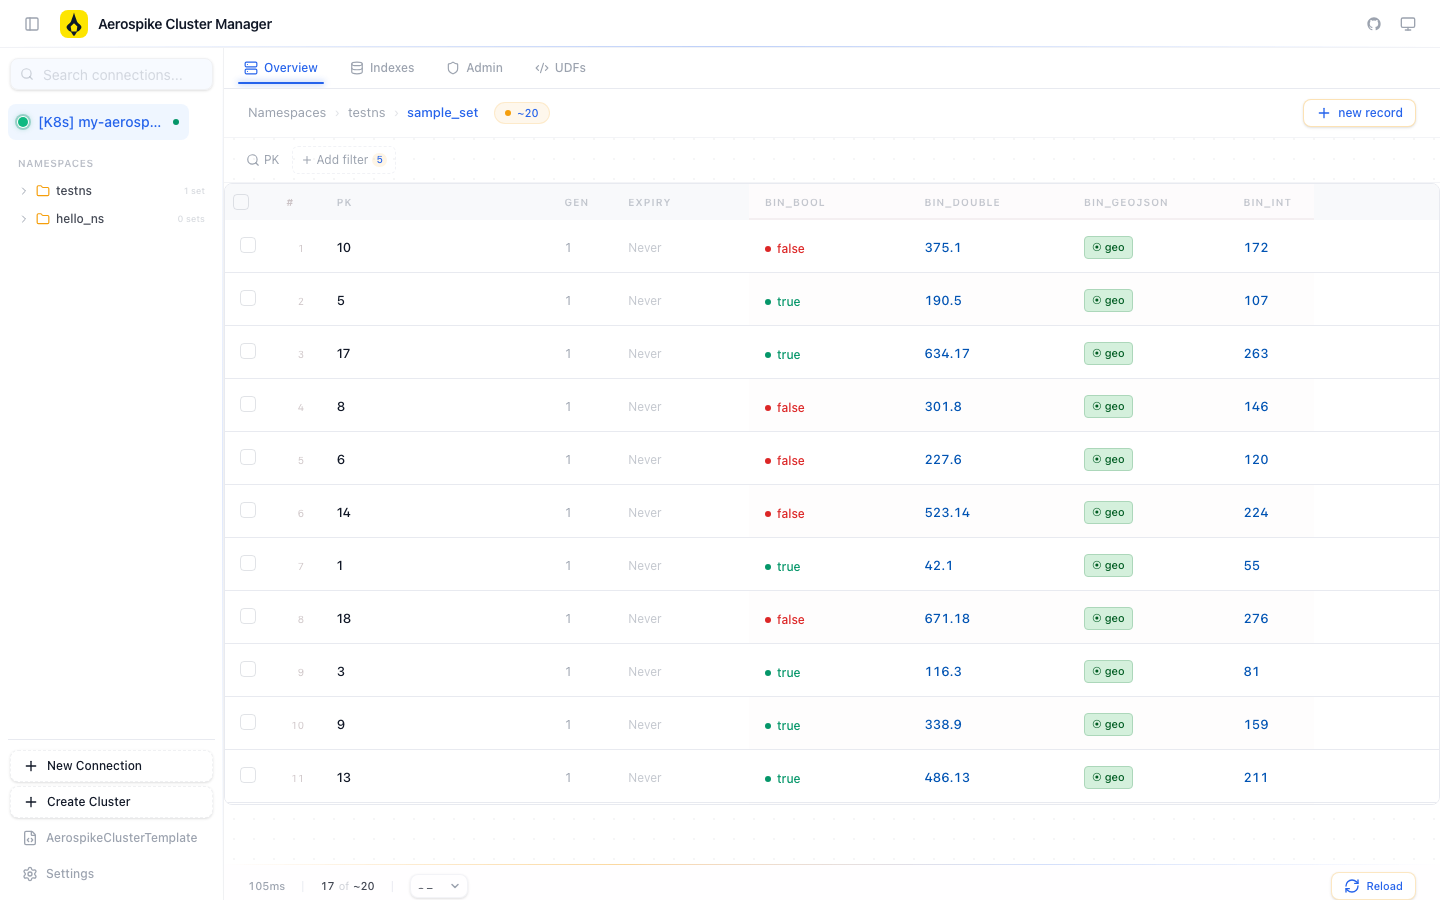This screenshot has height=900, width=1440.
Task: Open the page size dropdown in footer
Action: (x=438, y=886)
